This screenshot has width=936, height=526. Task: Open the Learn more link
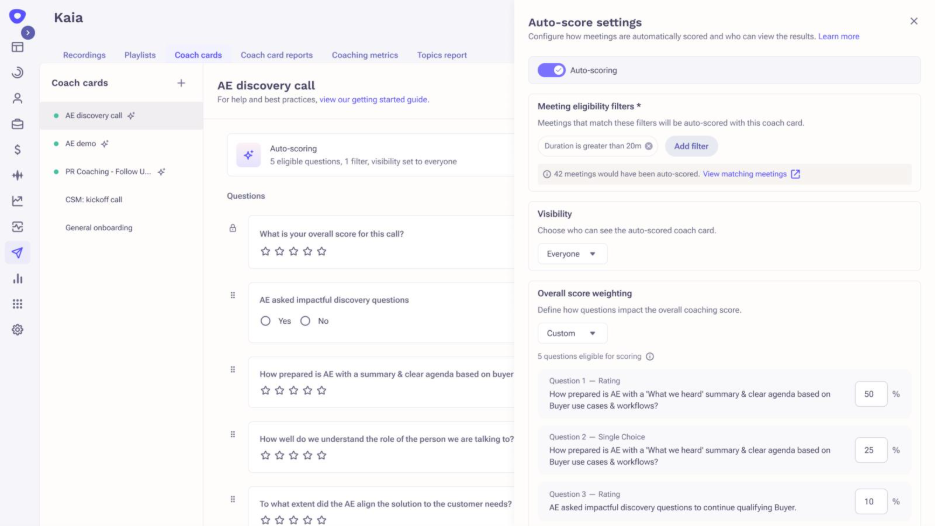(x=839, y=36)
